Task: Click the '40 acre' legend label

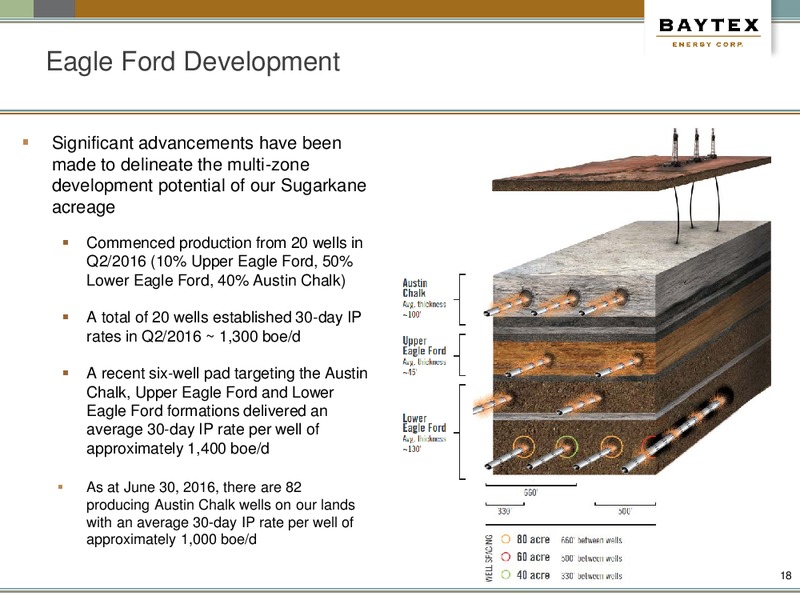Action: [x=533, y=575]
